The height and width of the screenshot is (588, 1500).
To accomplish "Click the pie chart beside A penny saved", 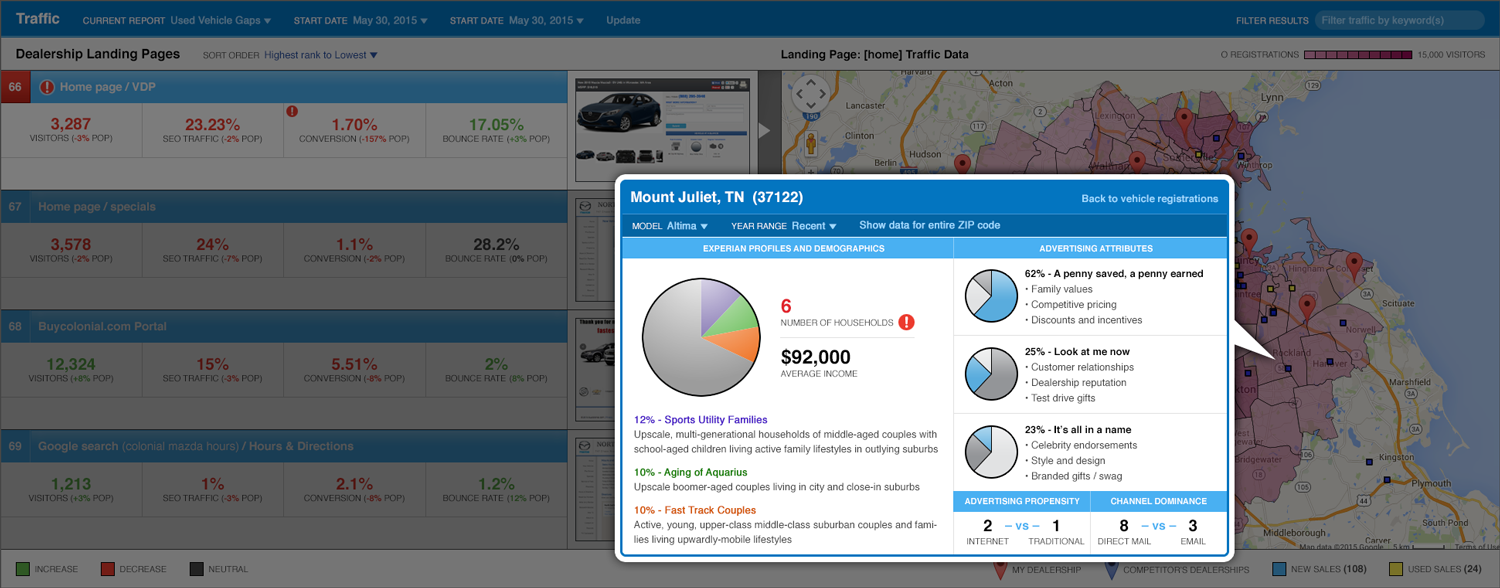I will pyautogui.click(x=991, y=296).
